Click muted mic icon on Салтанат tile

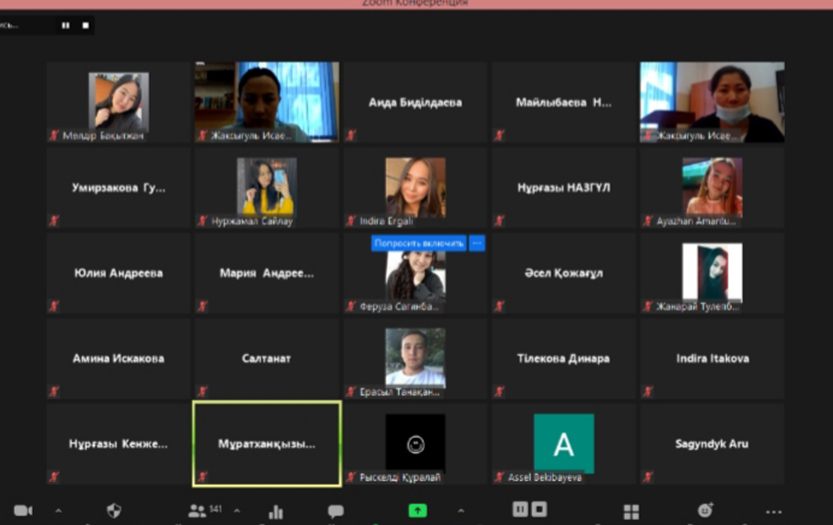[x=202, y=392]
